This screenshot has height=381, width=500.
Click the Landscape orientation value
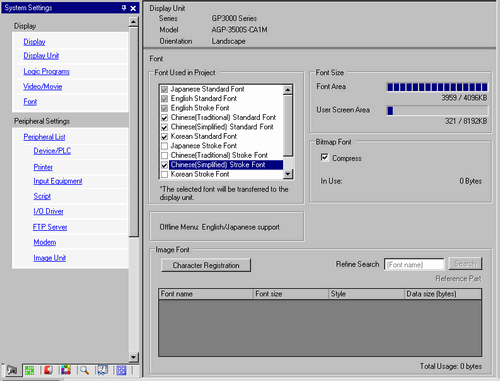[x=229, y=41]
